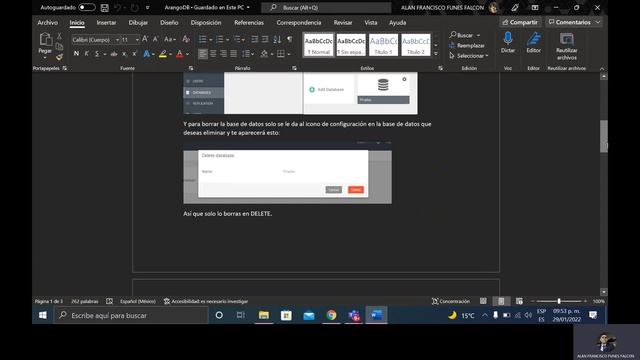Clear all formatting icon
This screenshot has height=360, width=640.
point(186,39)
